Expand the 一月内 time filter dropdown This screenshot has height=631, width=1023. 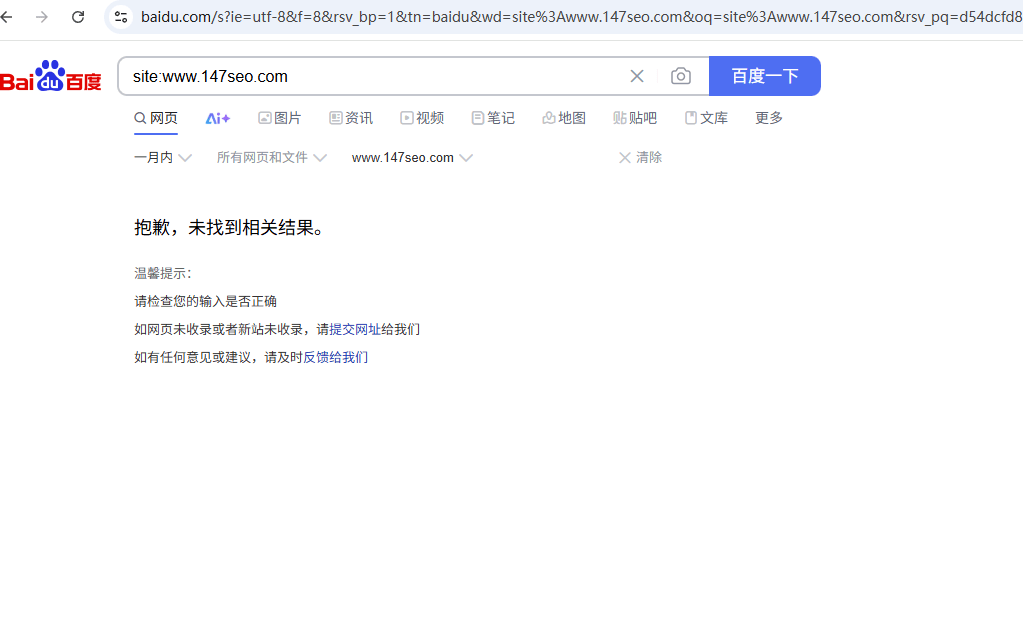pyautogui.click(x=162, y=157)
